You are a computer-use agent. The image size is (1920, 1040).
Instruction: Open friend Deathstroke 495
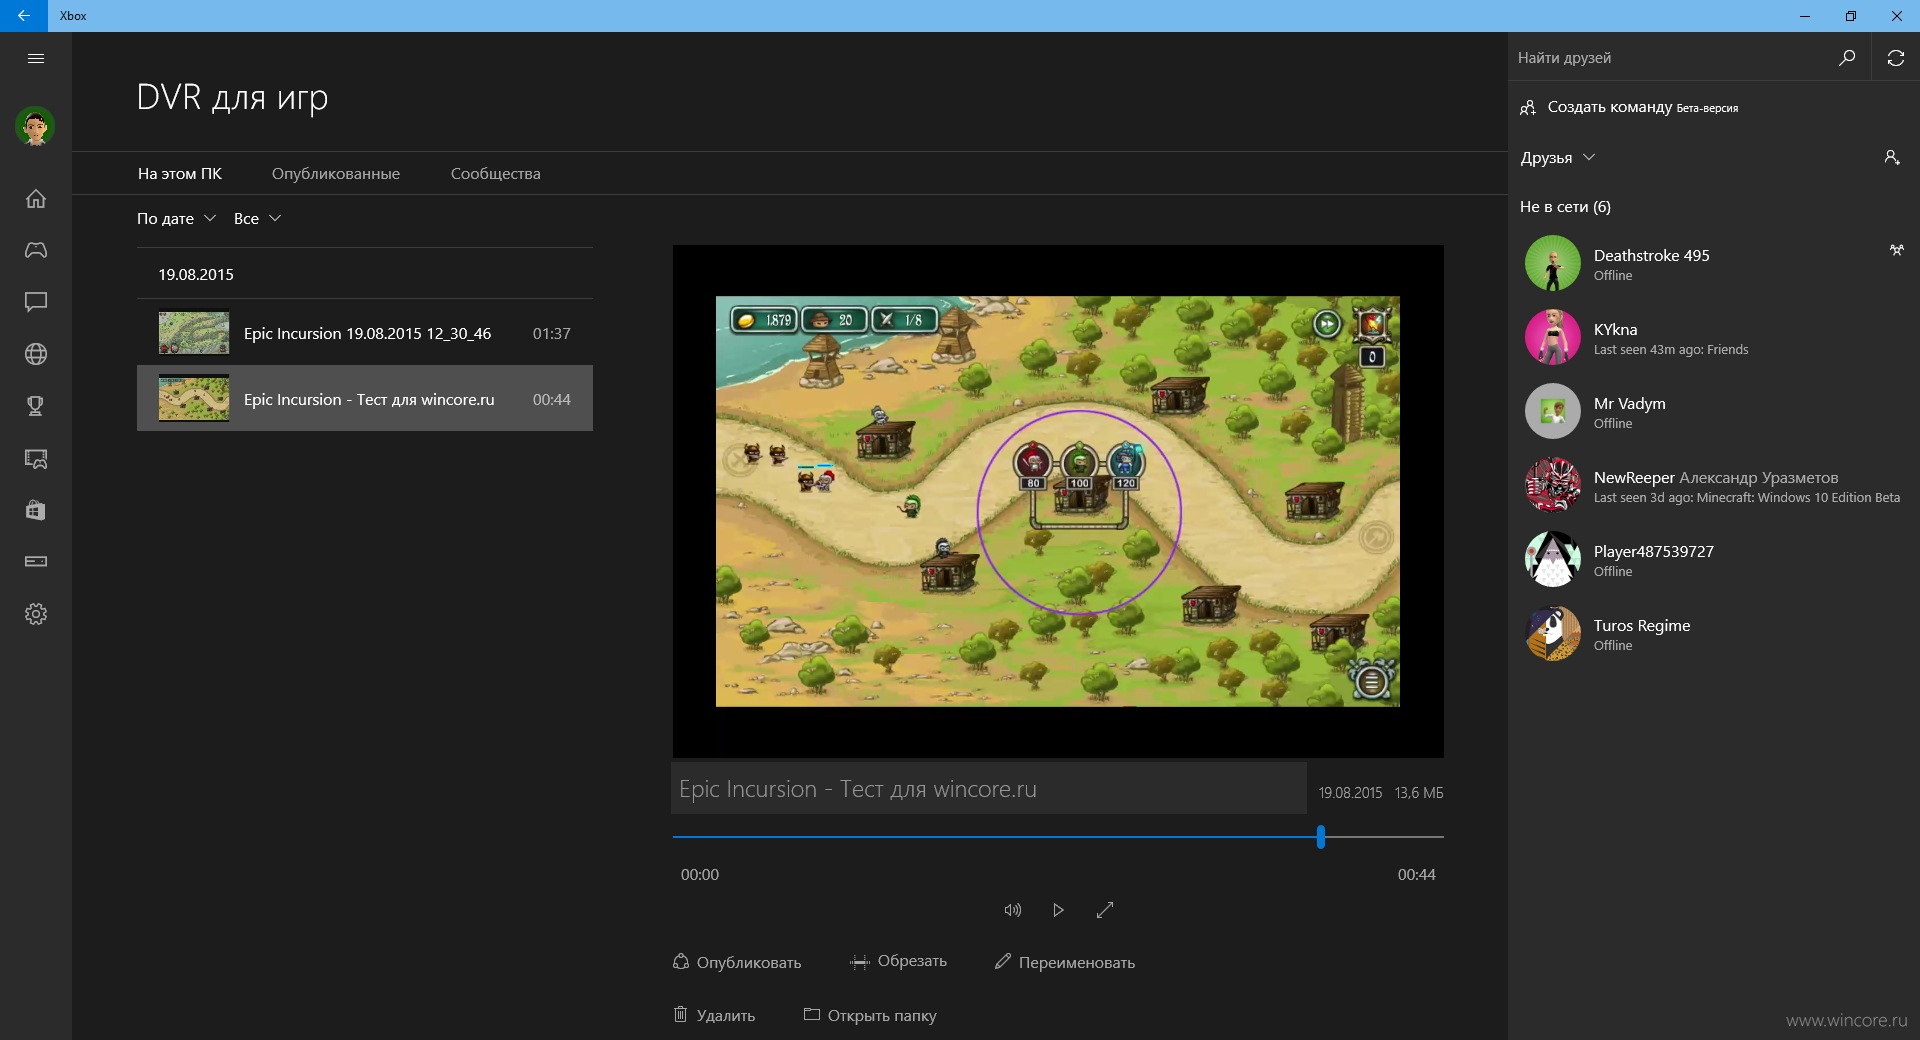click(1714, 264)
